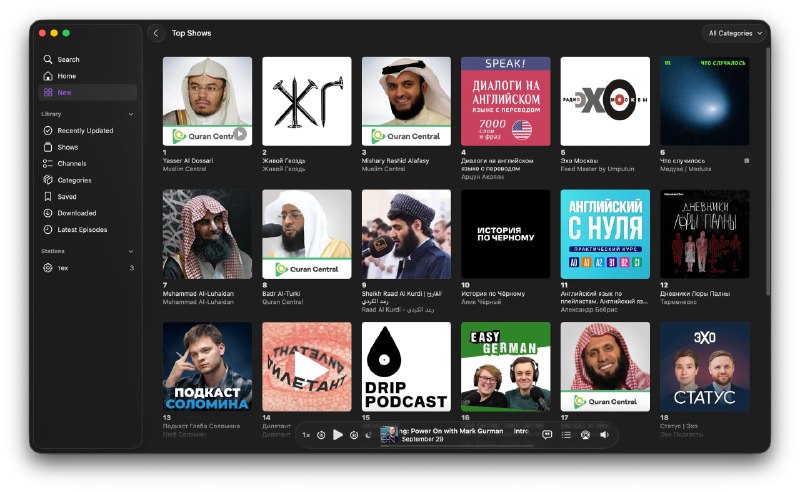Go back with the back chevron button

pyautogui.click(x=156, y=33)
